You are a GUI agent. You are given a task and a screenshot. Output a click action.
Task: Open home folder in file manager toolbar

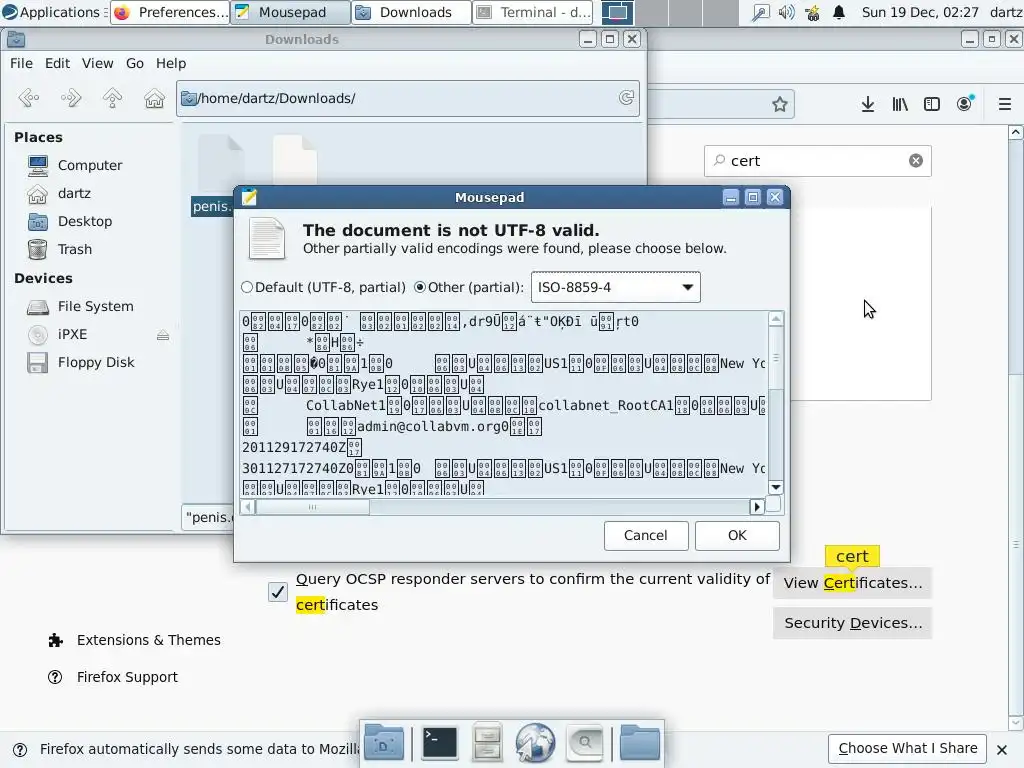click(154, 98)
